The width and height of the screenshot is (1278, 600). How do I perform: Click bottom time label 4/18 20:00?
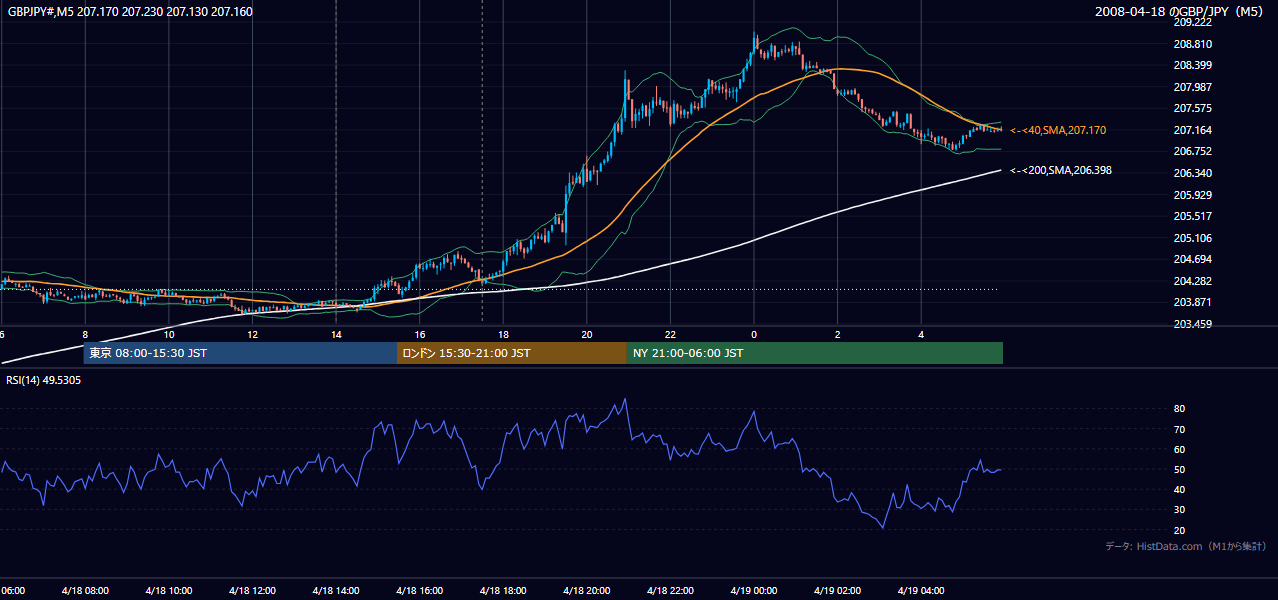pos(587,591)
